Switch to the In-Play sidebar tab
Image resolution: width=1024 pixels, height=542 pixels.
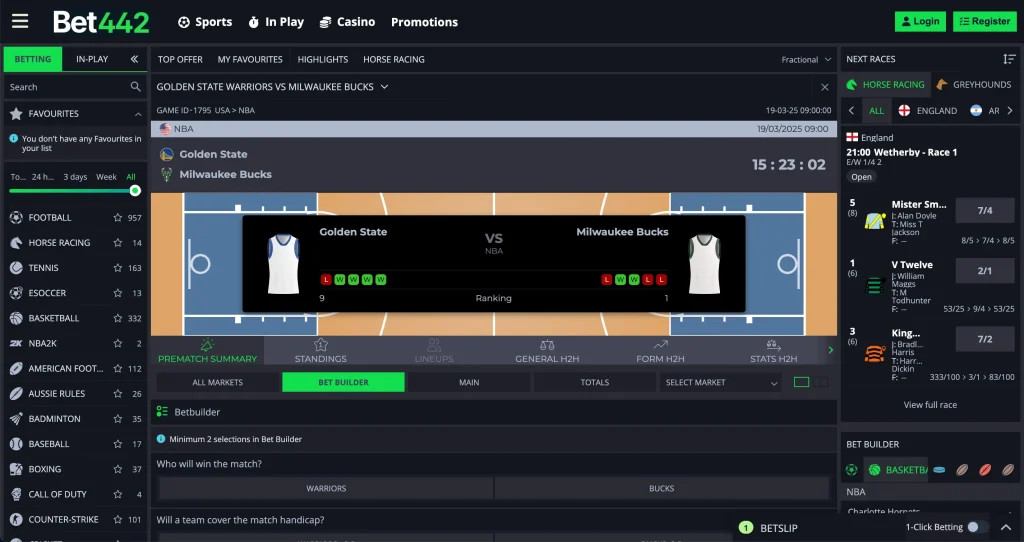click(x=92, y=59)
